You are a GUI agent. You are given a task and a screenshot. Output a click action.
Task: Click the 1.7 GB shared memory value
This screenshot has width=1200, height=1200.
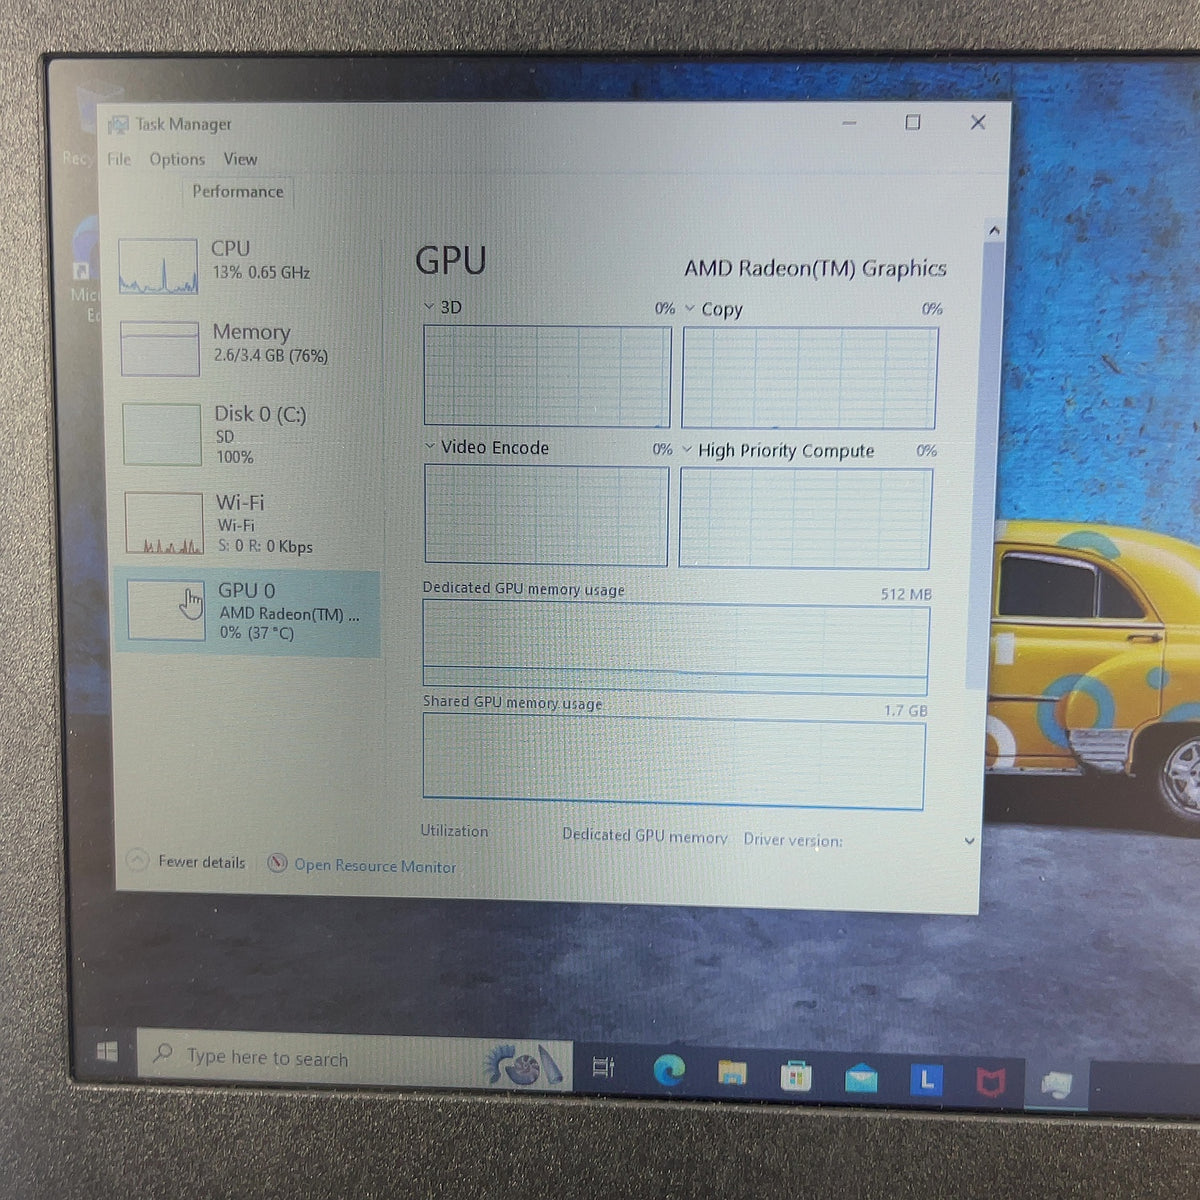point(905,710)
